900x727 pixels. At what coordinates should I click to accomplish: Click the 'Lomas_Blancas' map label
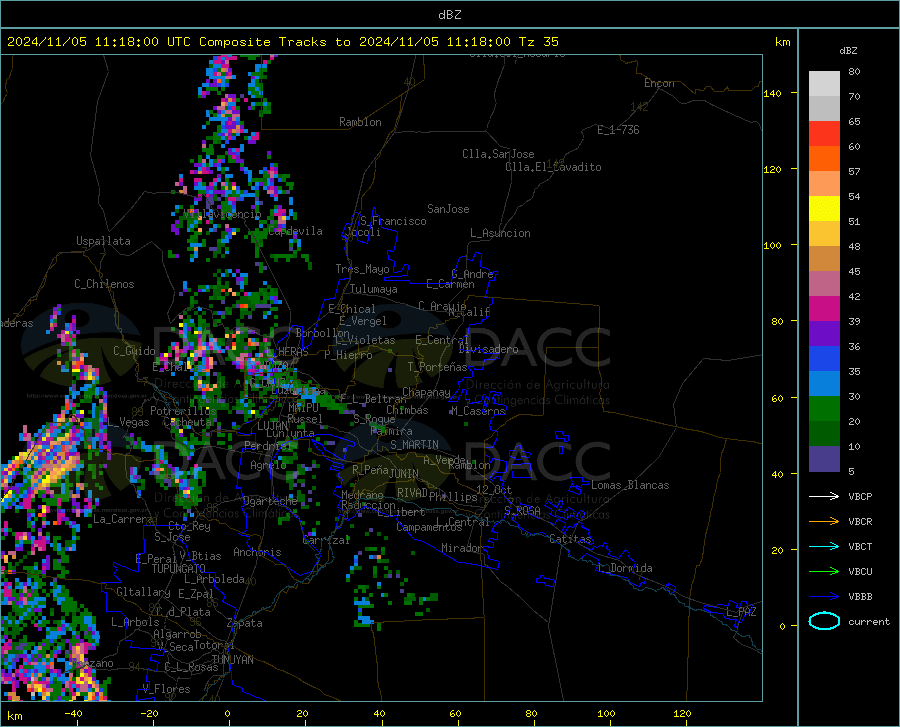[x=630, y=485]
